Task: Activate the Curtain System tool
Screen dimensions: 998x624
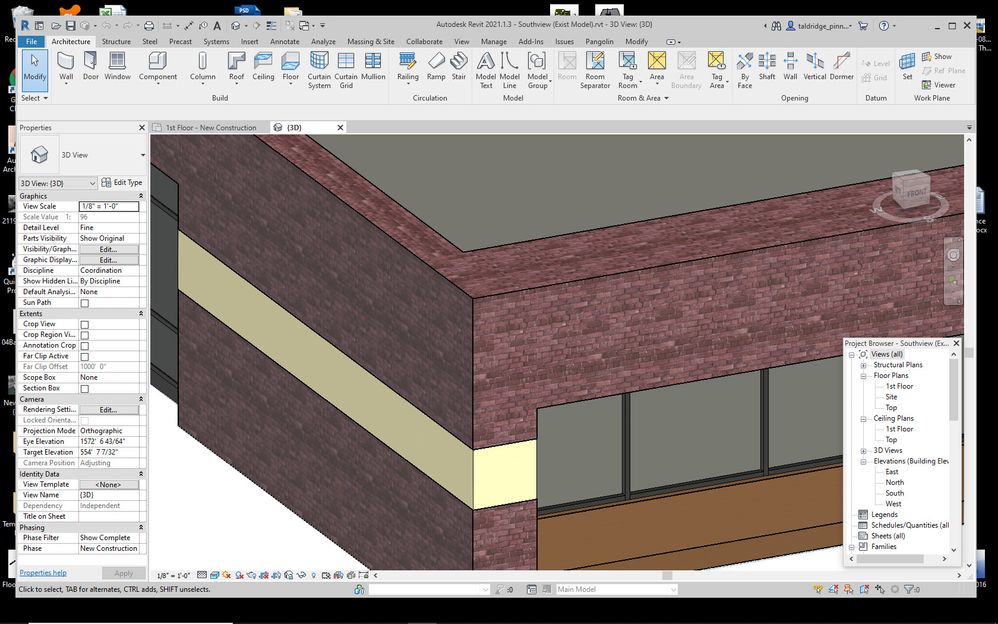Action: pyautogui.click(x=319, y=70)
